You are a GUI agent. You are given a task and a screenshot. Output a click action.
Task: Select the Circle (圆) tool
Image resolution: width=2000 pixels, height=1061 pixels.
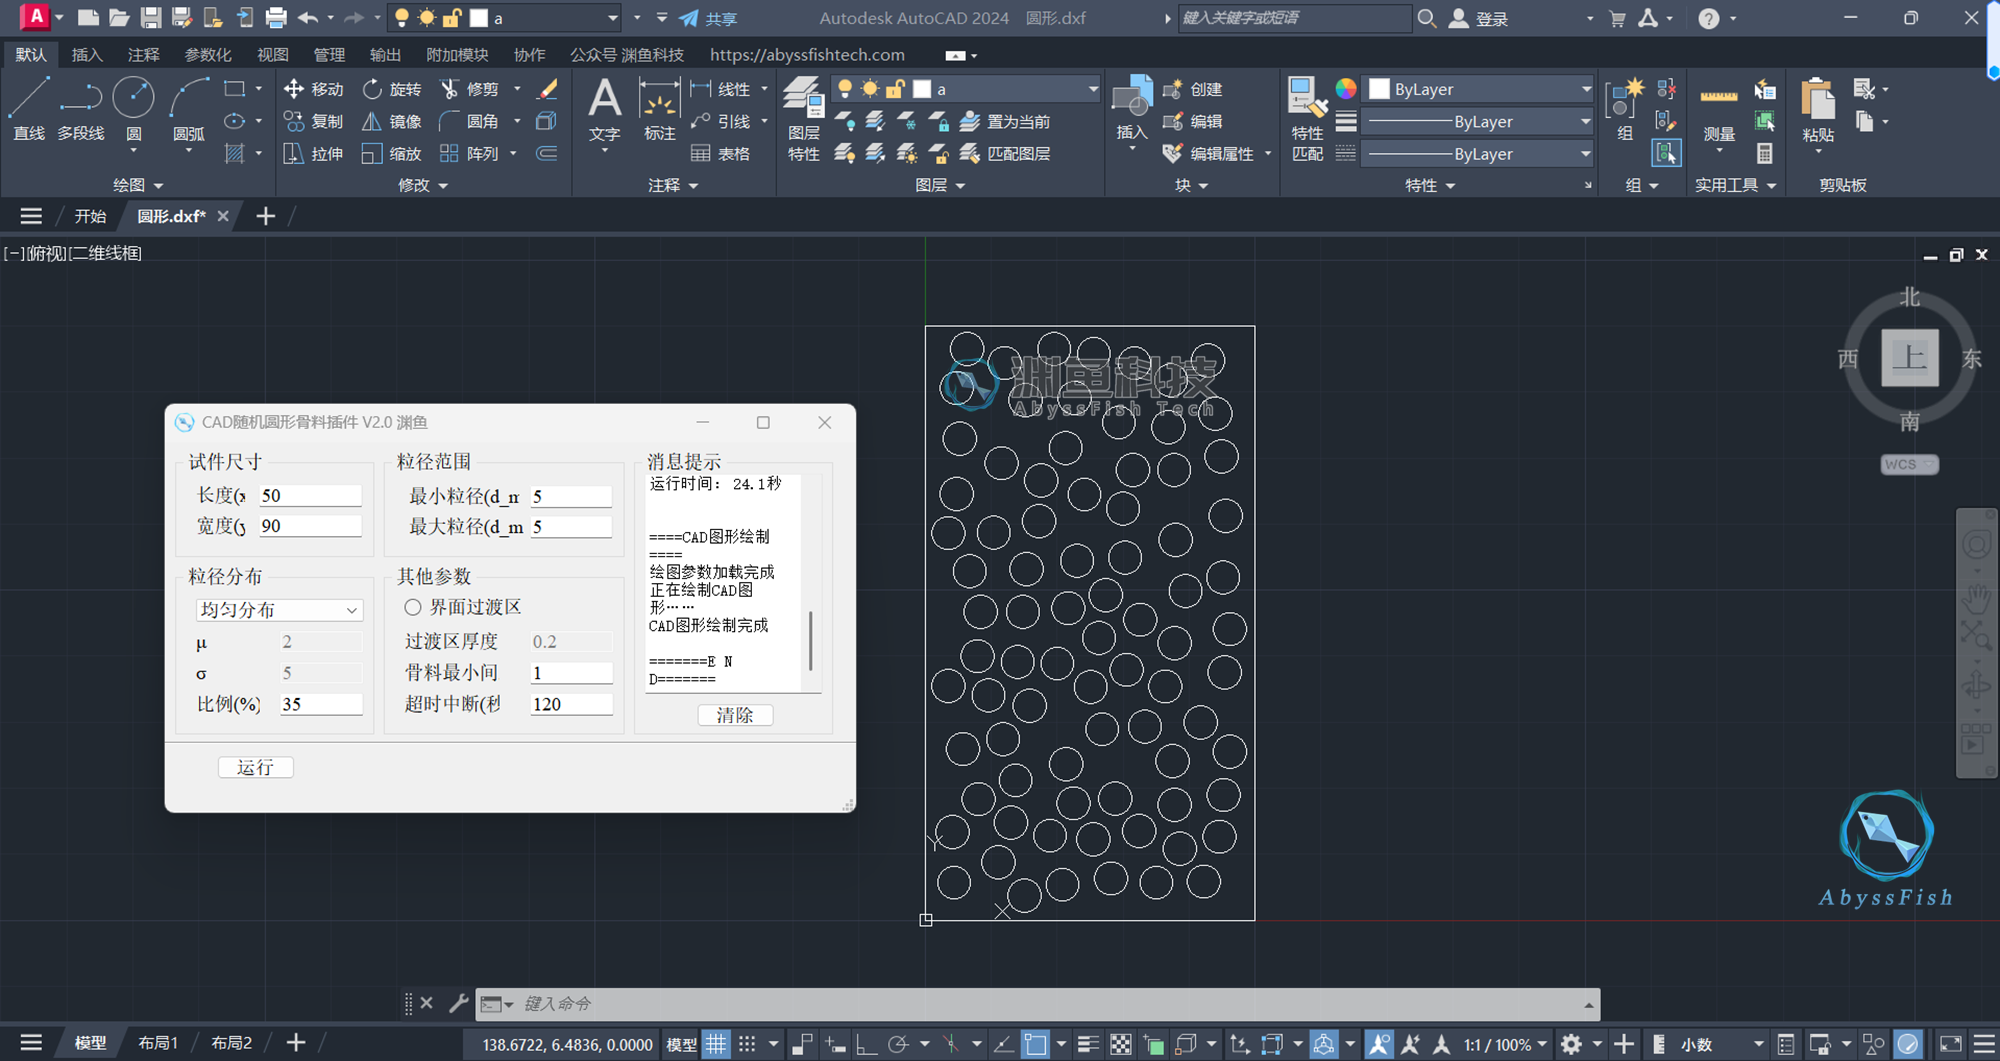coord(133,109)
